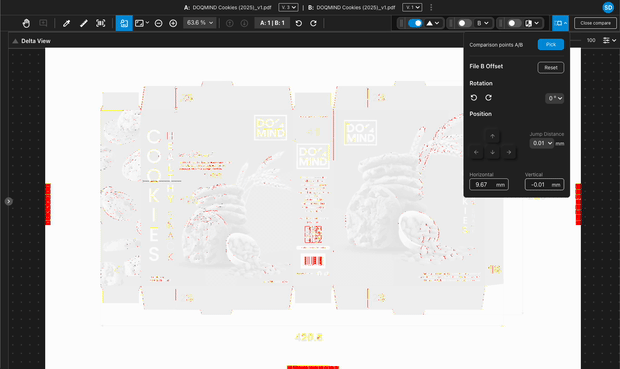Screen dimensions: 620x369
Task: Click the A: 1 | B: 1 page indicator
Action: tap(272, 23)
